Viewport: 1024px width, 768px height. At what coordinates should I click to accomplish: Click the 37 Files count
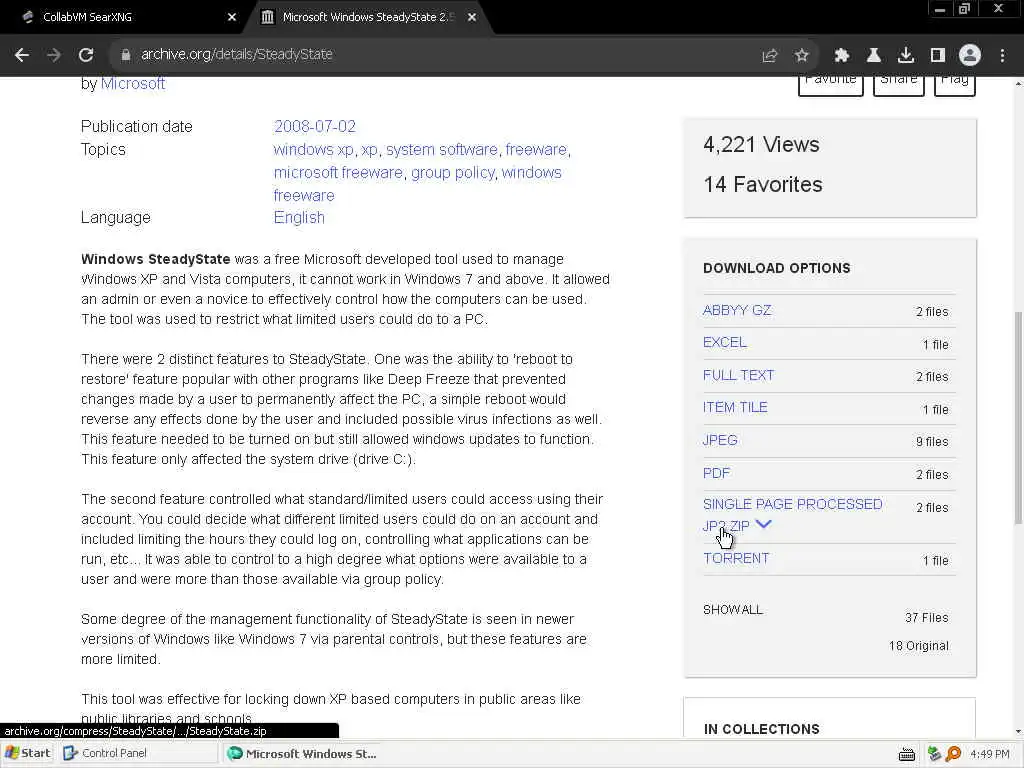927,617
